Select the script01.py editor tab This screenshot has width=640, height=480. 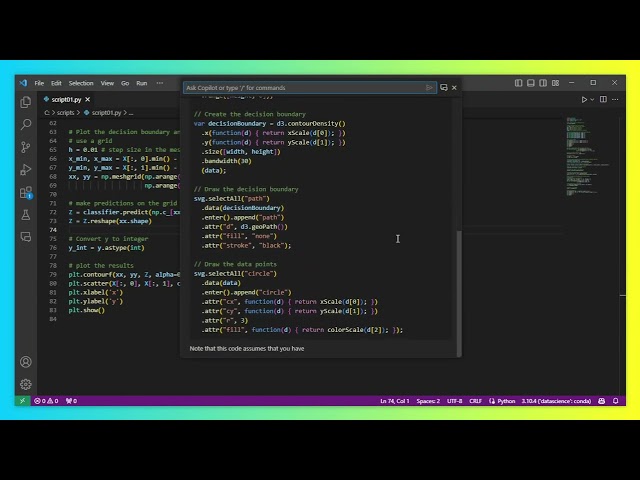coord(66,100)
